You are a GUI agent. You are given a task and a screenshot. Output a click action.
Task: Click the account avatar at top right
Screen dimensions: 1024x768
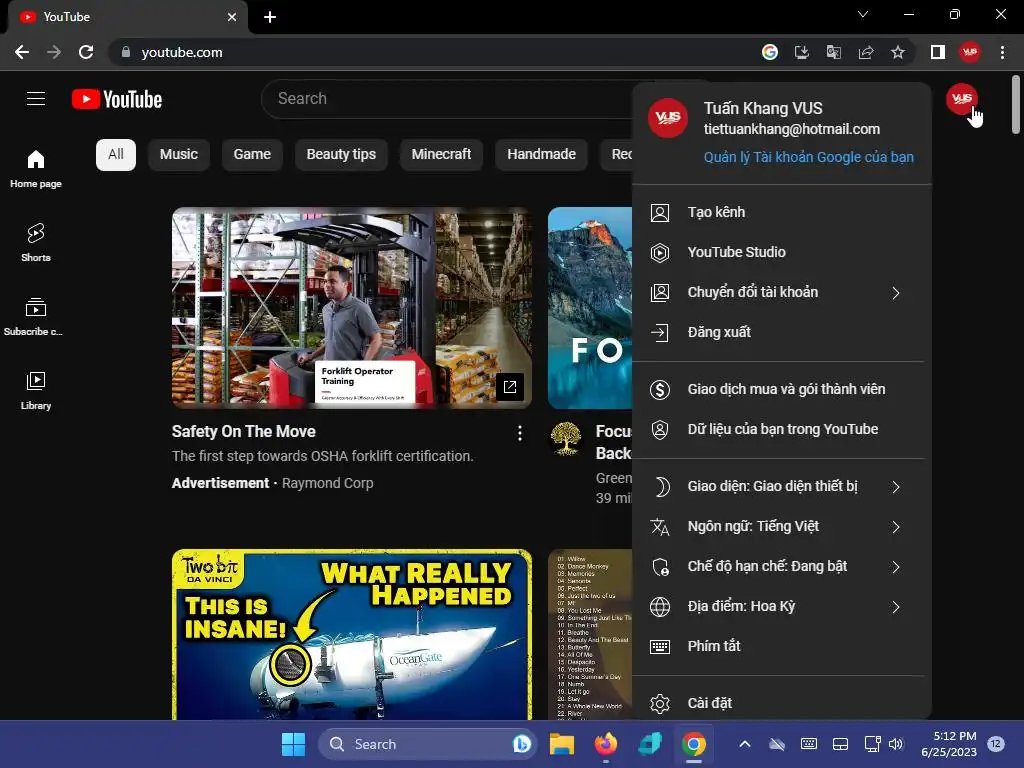tap(961, 99)
